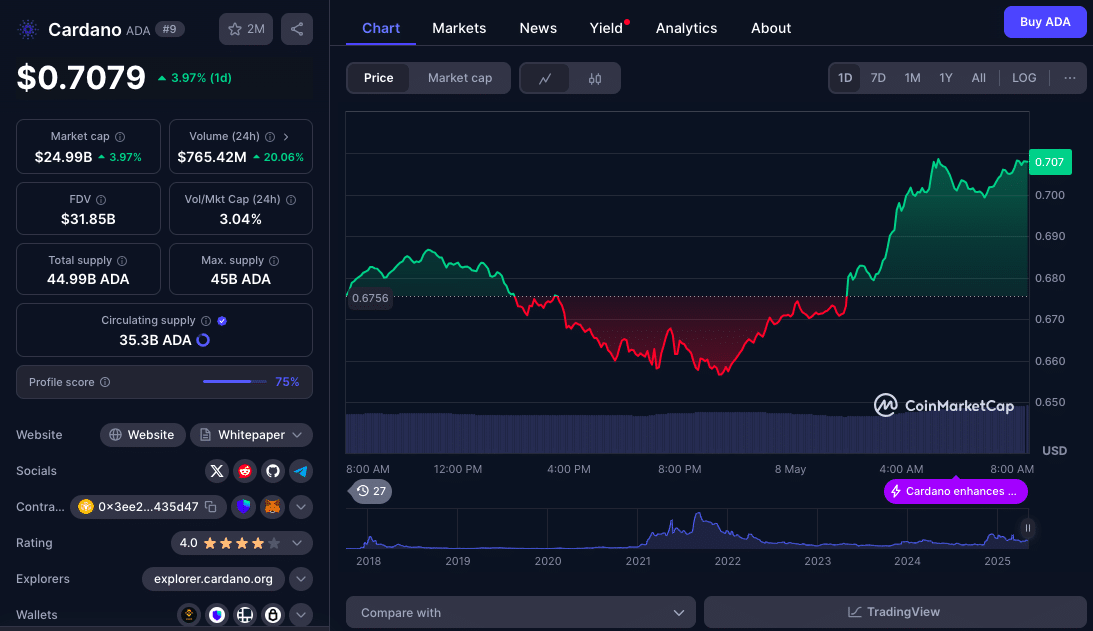Copy the contract address 0x3ee2...435d47

click(211, 507)
